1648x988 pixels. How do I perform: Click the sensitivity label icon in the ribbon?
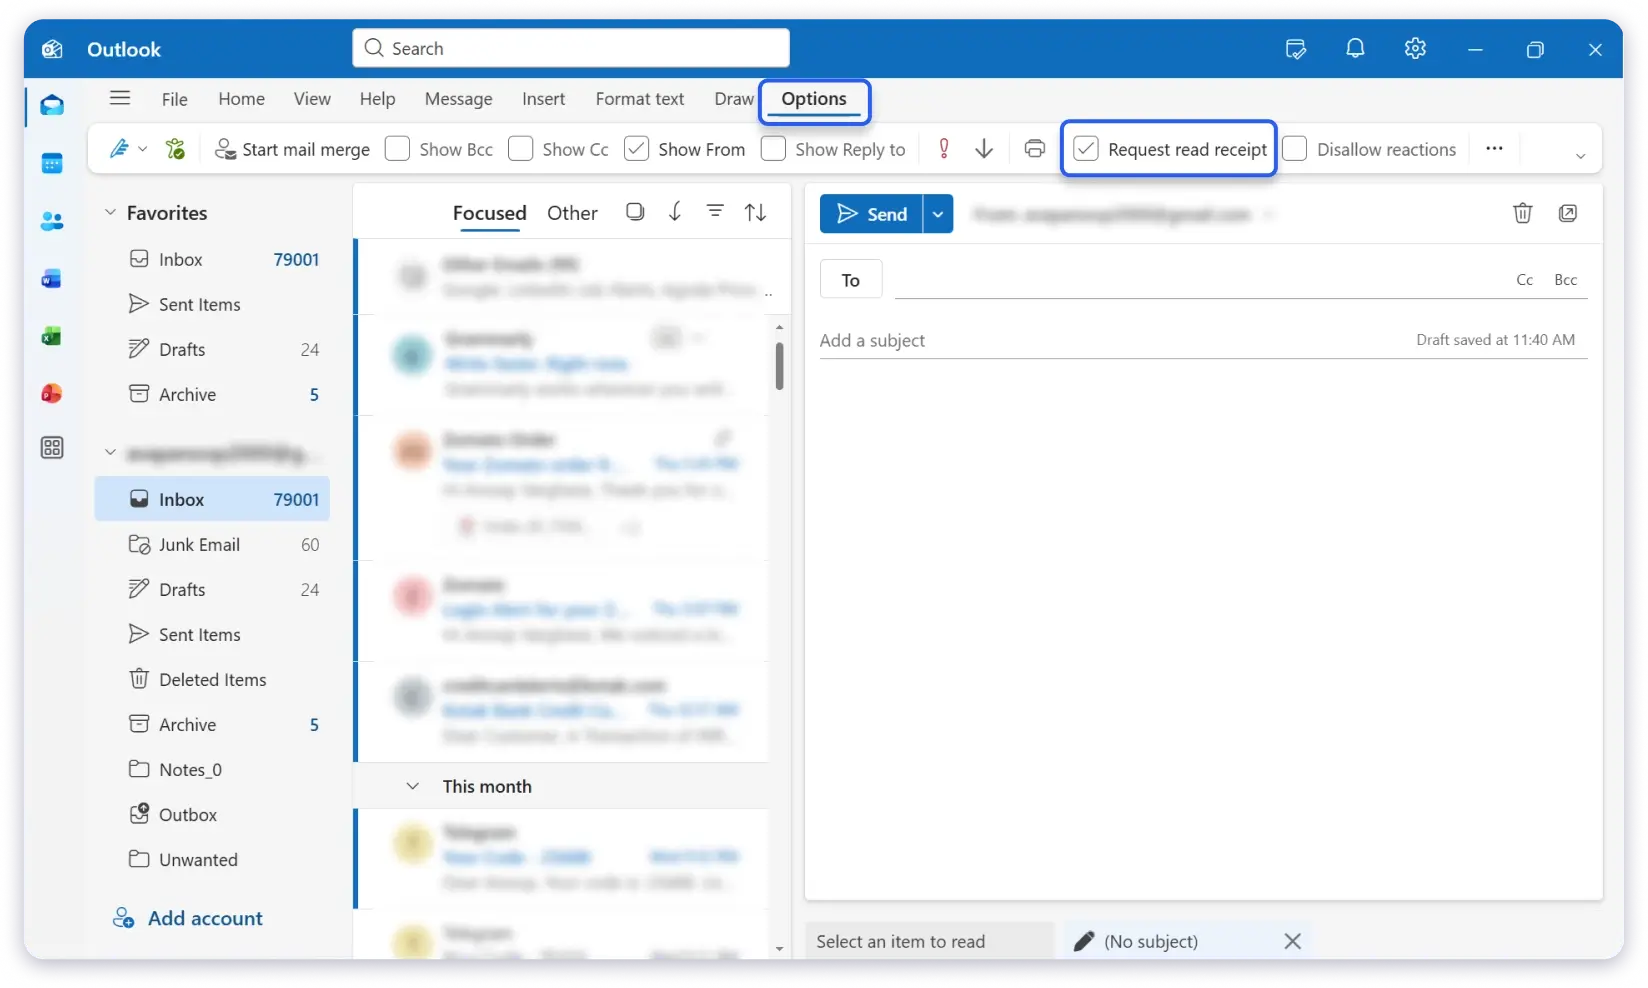coord(176,149)
